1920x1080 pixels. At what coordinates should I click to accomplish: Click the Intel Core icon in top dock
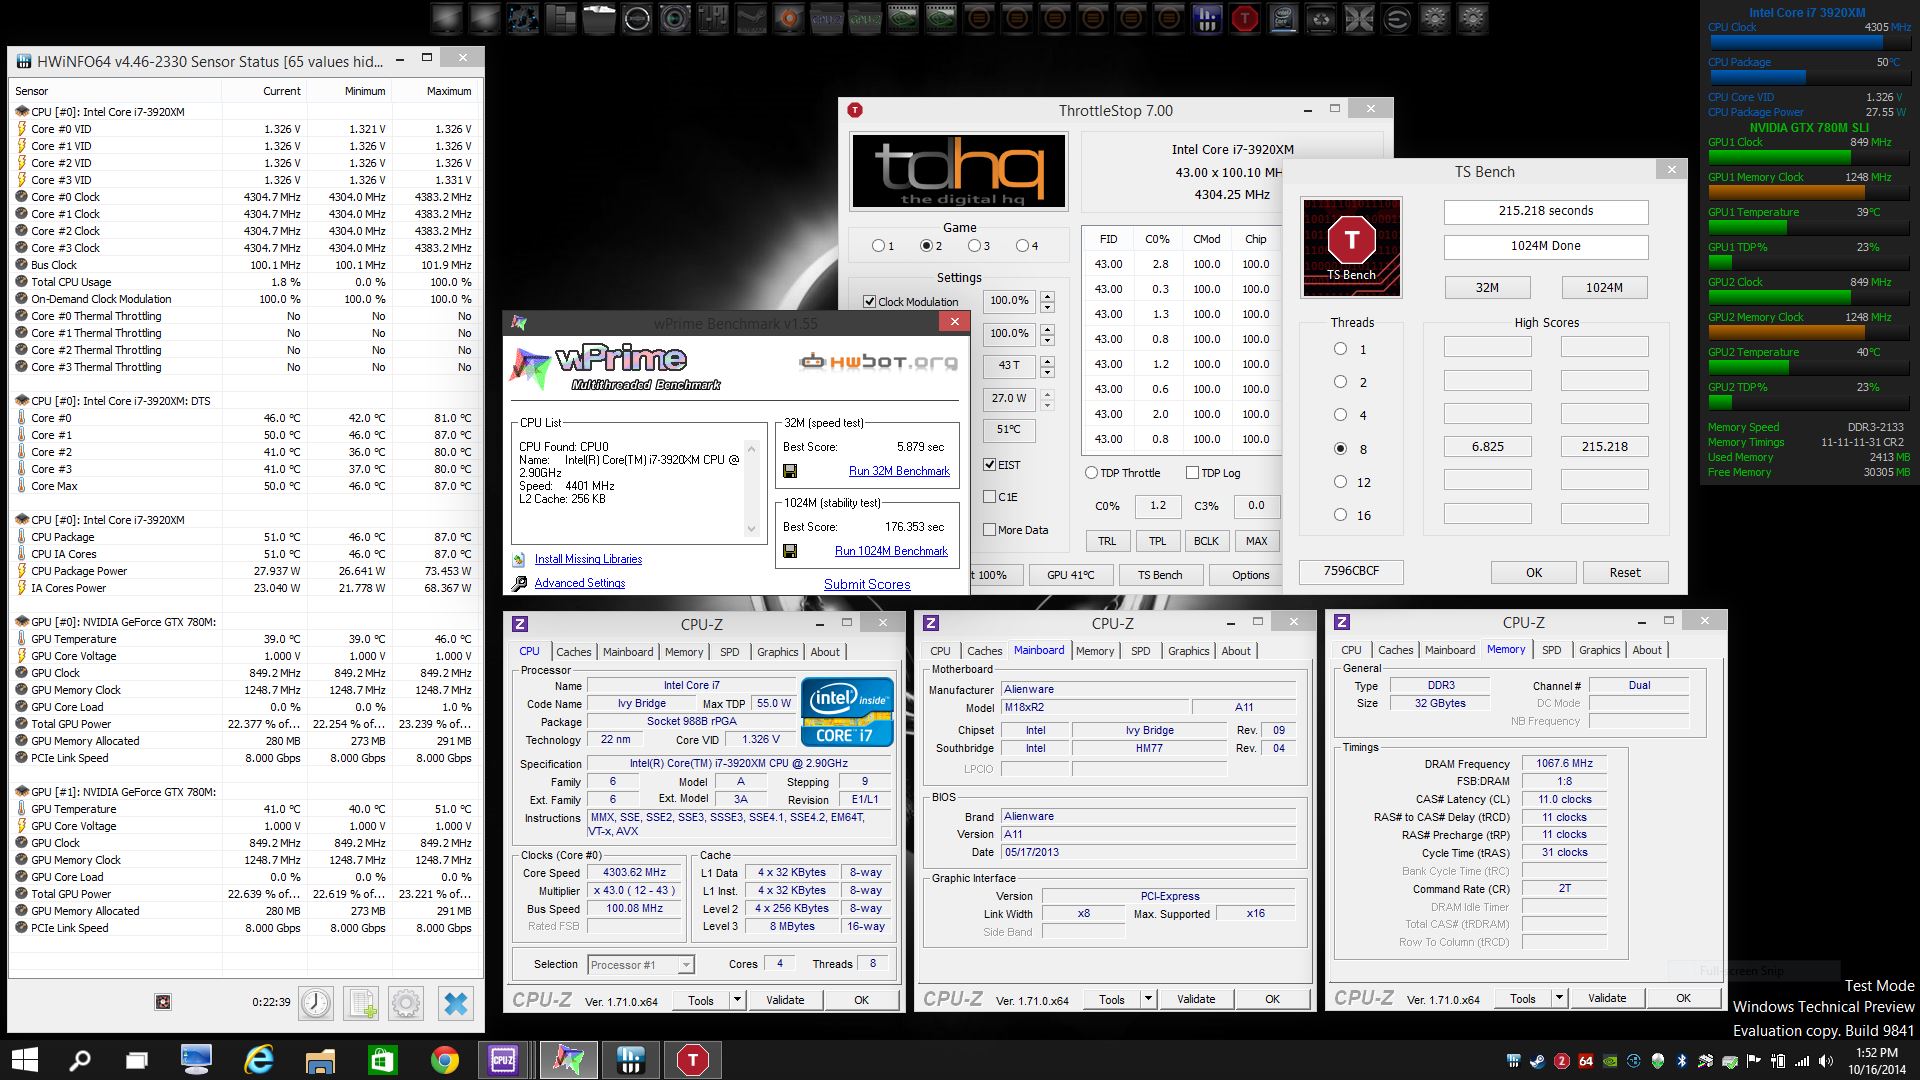1283,19
